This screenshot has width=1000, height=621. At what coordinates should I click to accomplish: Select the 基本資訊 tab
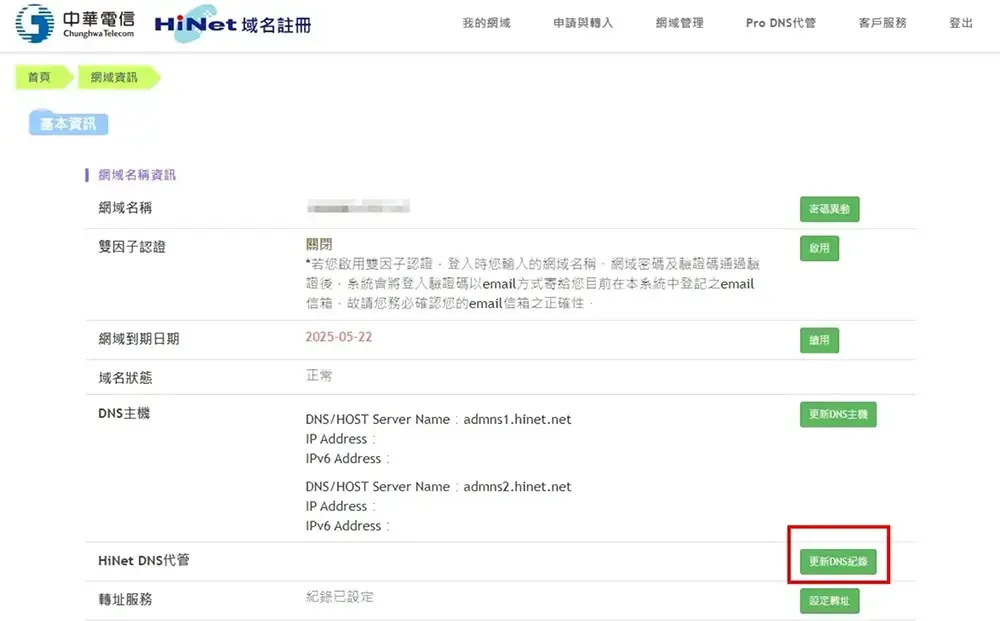pos(68,123)
